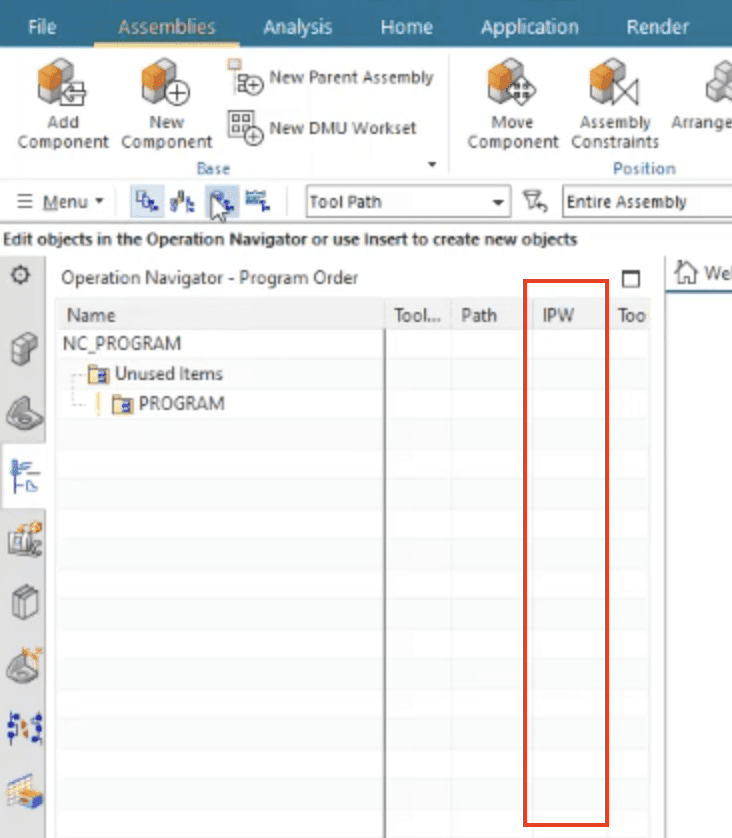Maximize the Operation Navigator panel

[x=631, y=278]
